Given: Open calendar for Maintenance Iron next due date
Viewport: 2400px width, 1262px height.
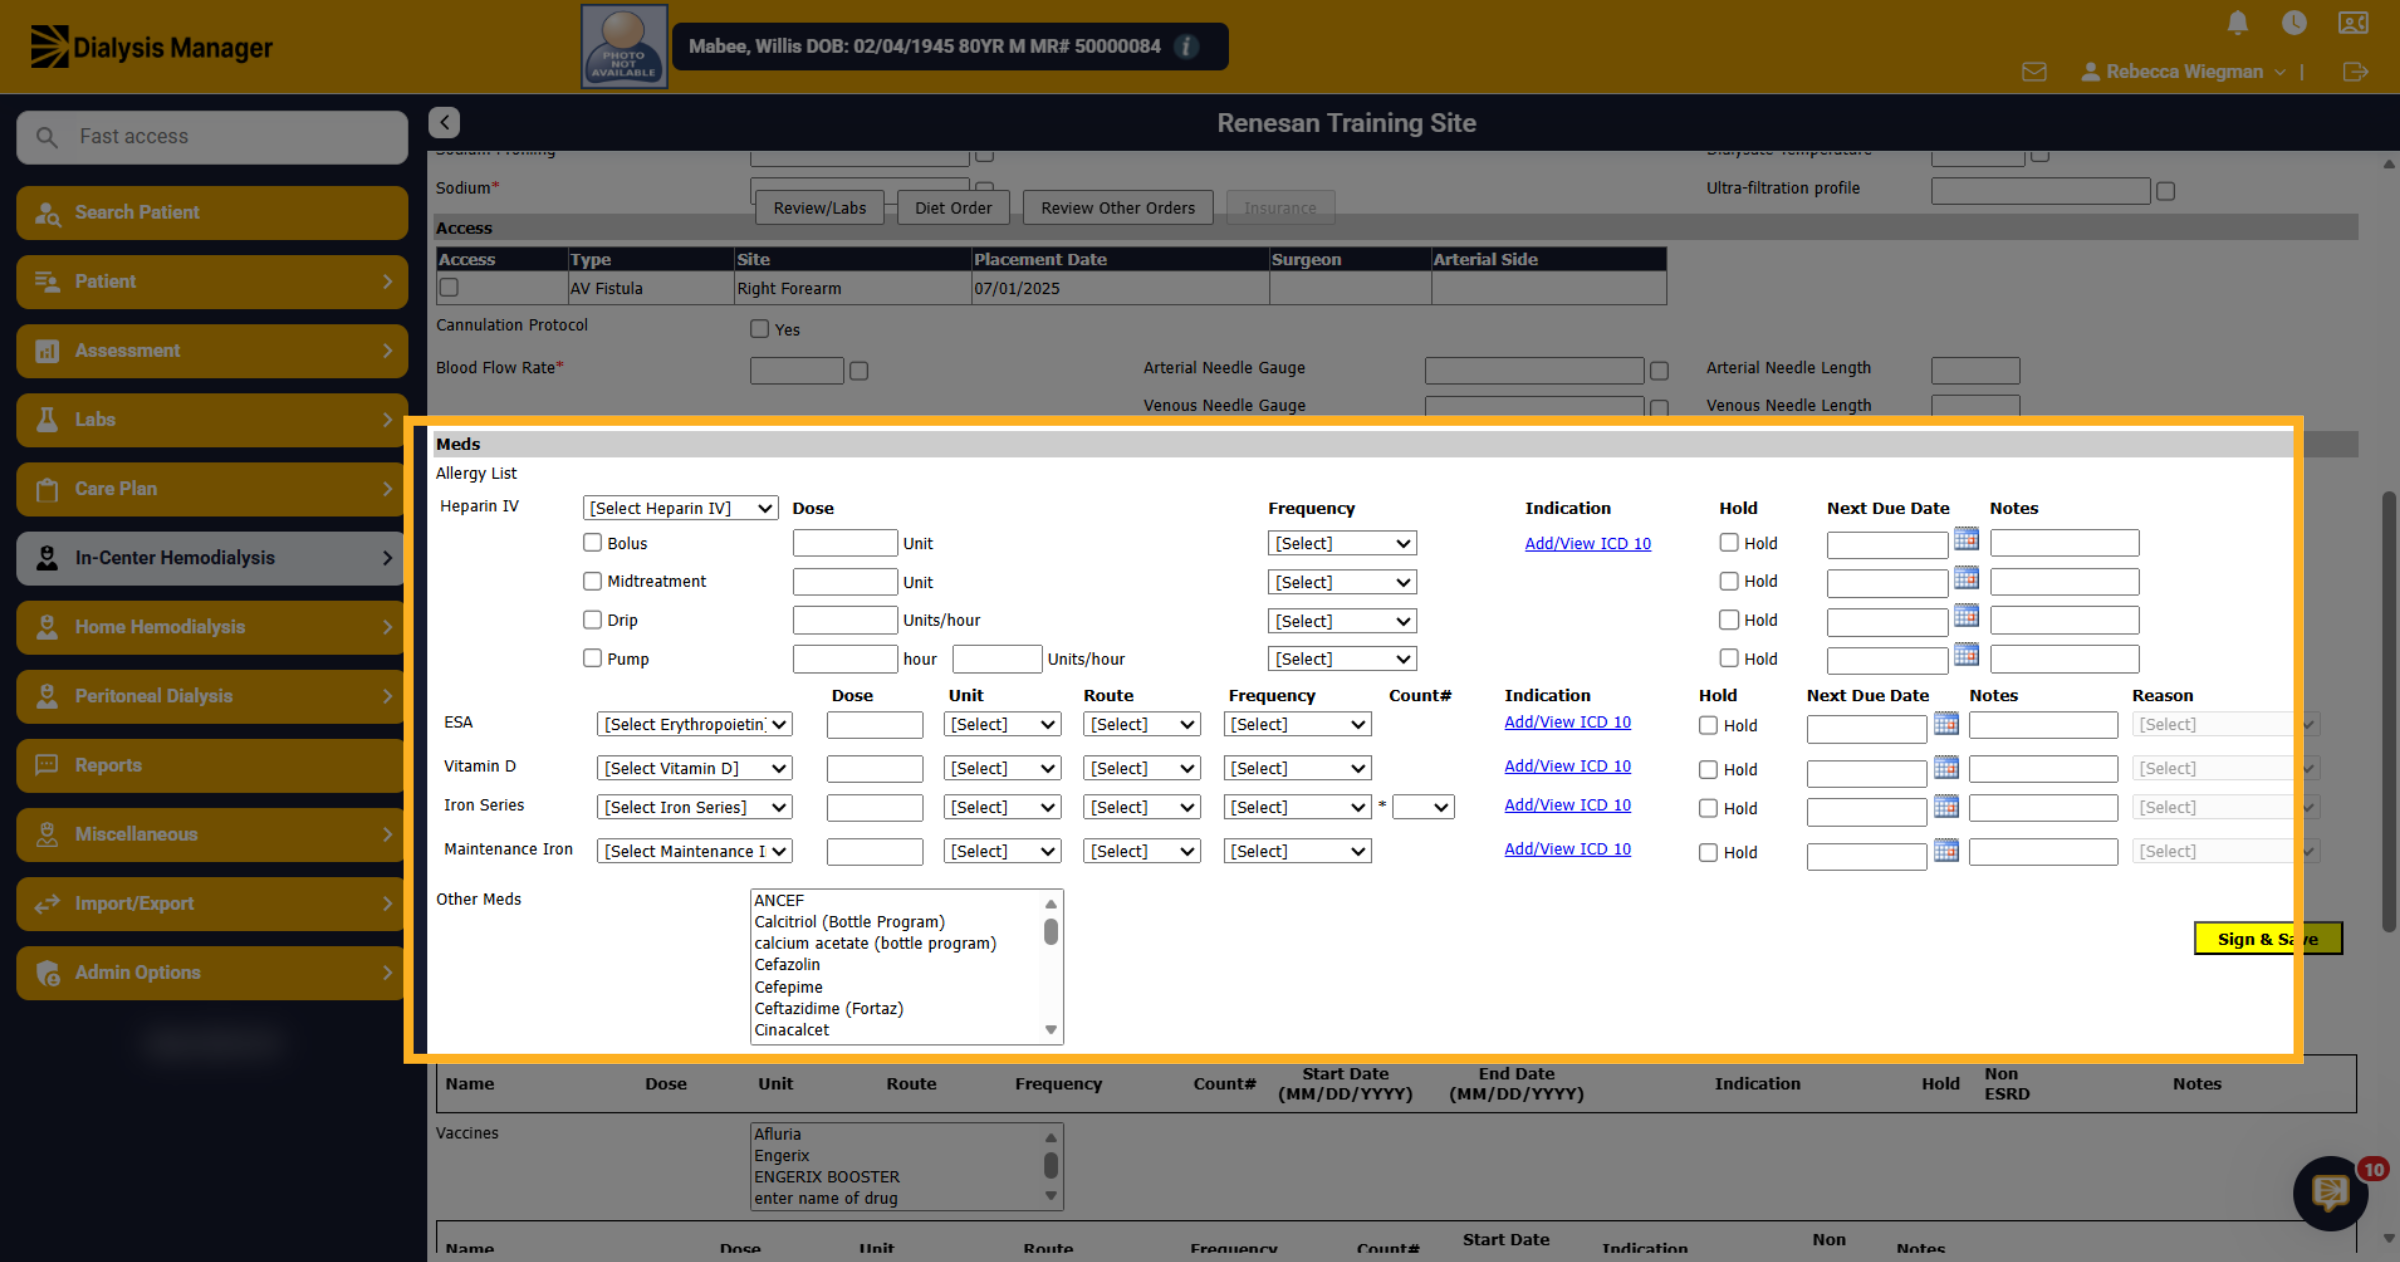Looking at the screenshot, I should 1946,850.
